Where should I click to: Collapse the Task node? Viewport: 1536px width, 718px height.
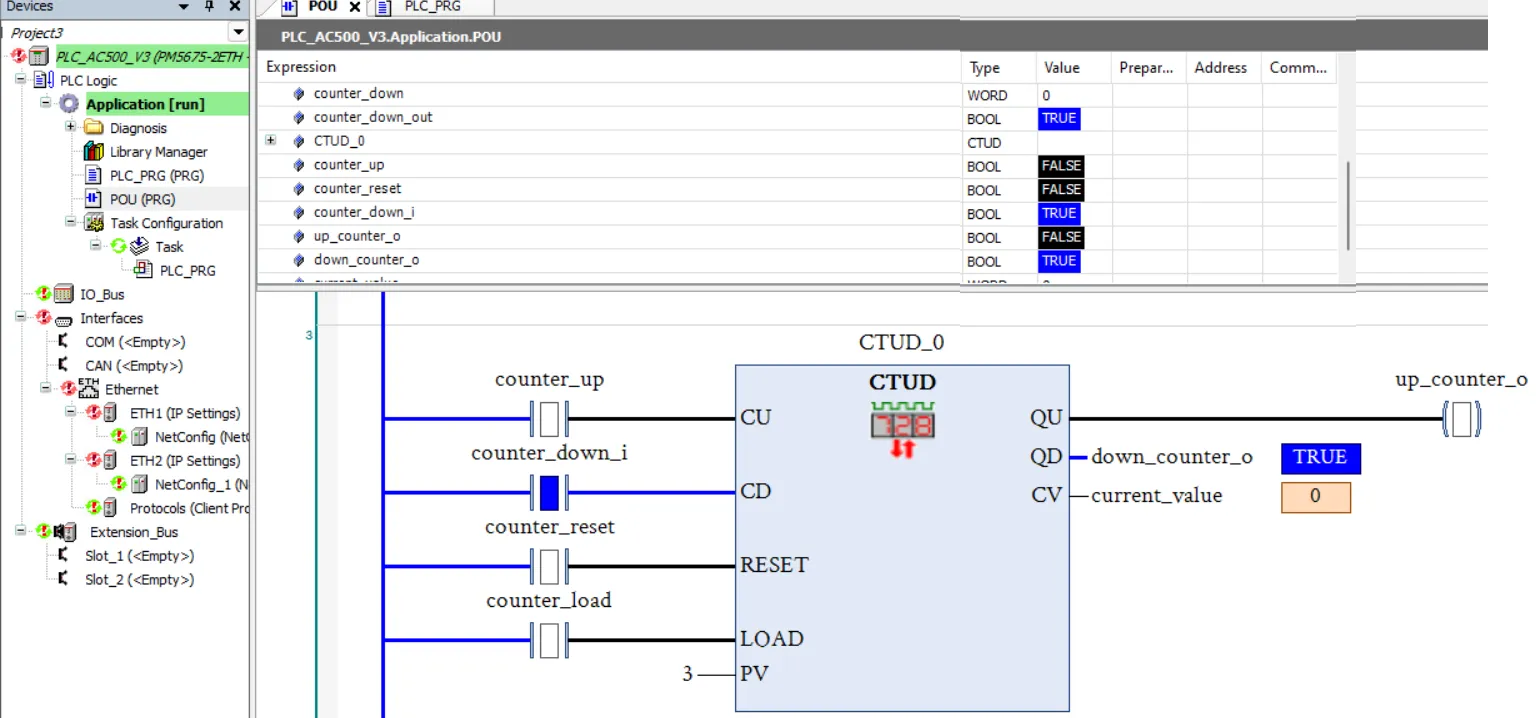coord(96,246)
